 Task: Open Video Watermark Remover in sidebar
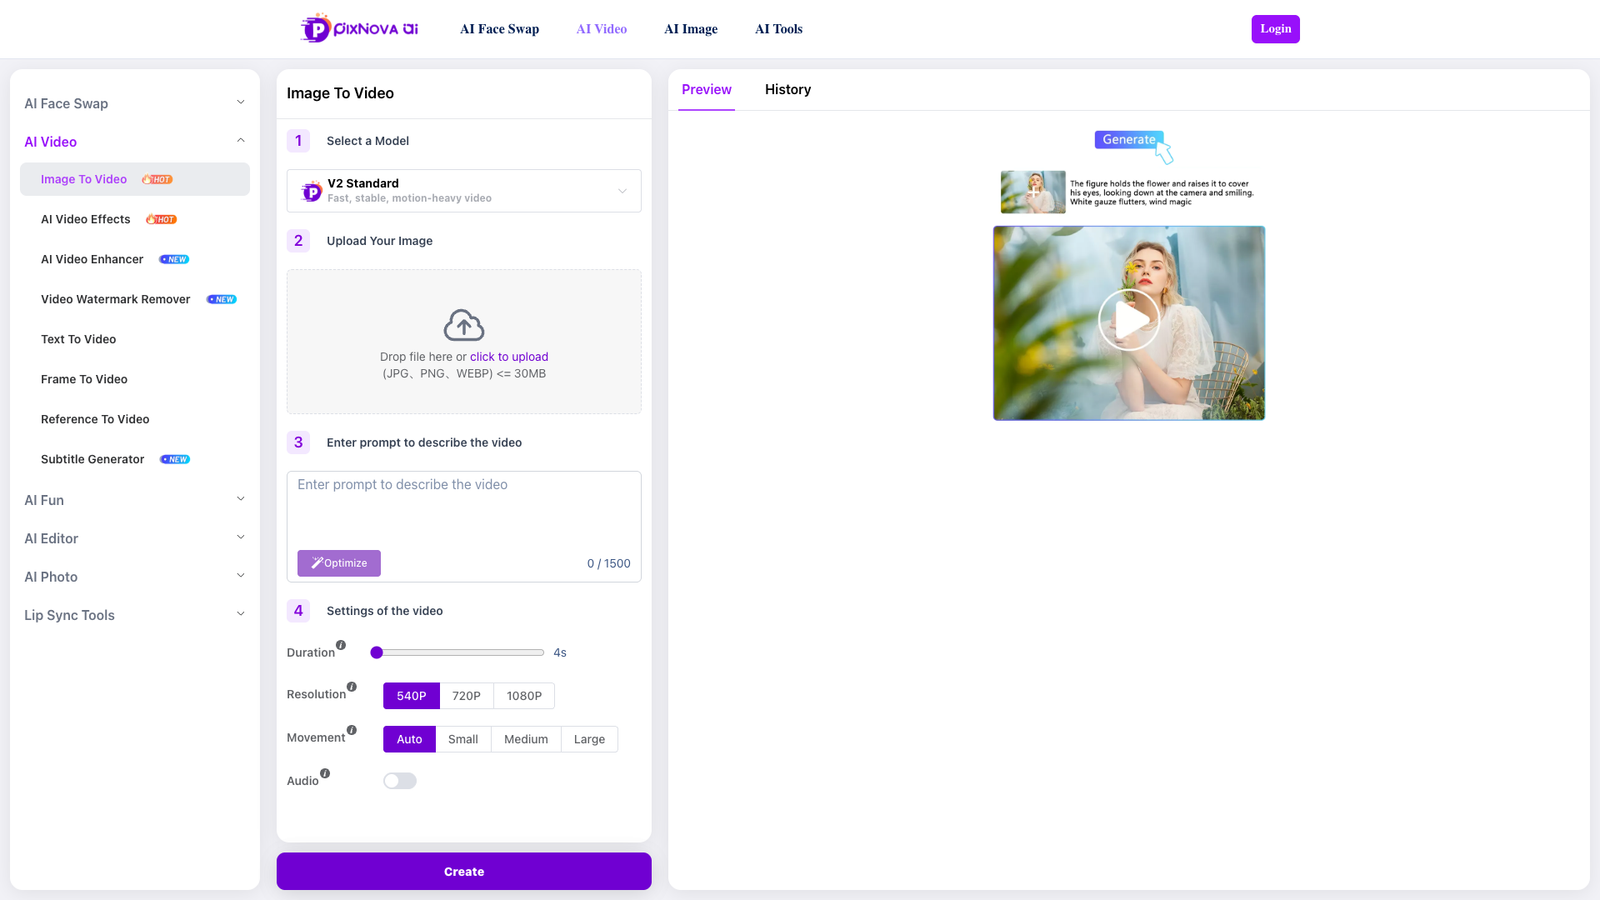(x=135, y=299)
